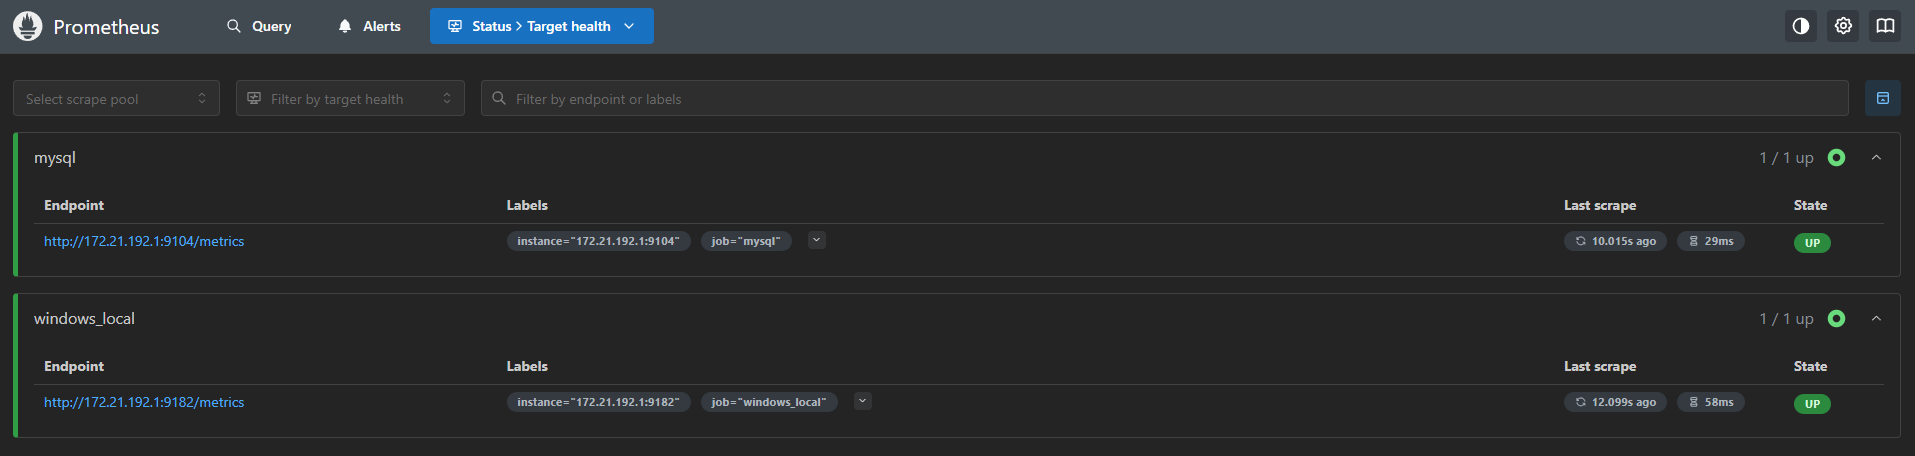This screenshot has width=1915, height=456.
Task: Click the mysql pool title
Action: click(55, 158)
